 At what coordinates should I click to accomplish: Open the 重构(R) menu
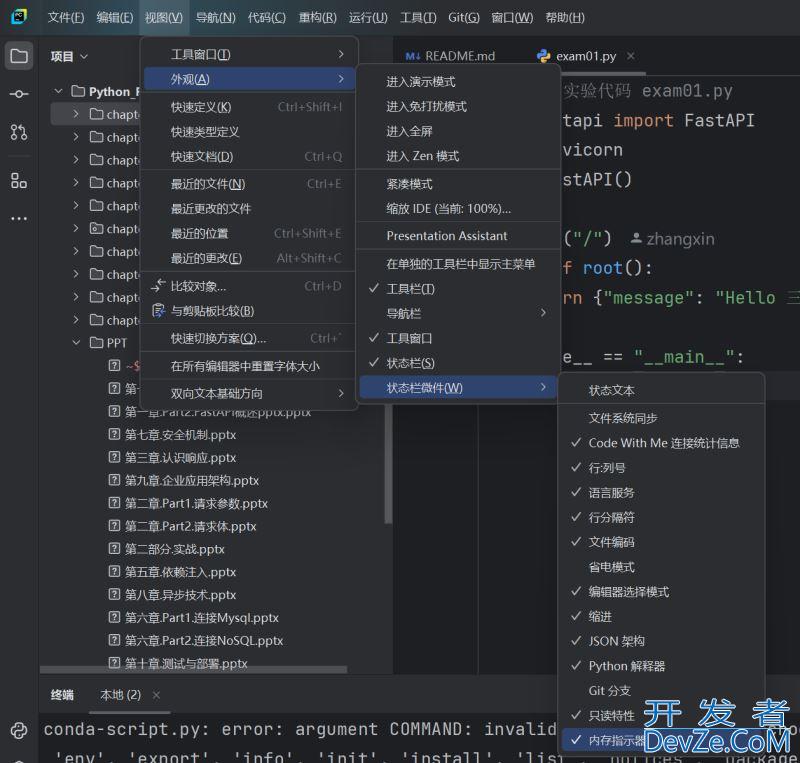click(317, 17)
